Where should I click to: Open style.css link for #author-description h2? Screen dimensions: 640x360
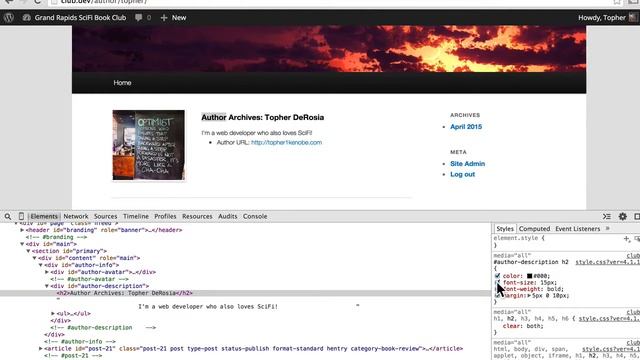[x=608, y=262]
